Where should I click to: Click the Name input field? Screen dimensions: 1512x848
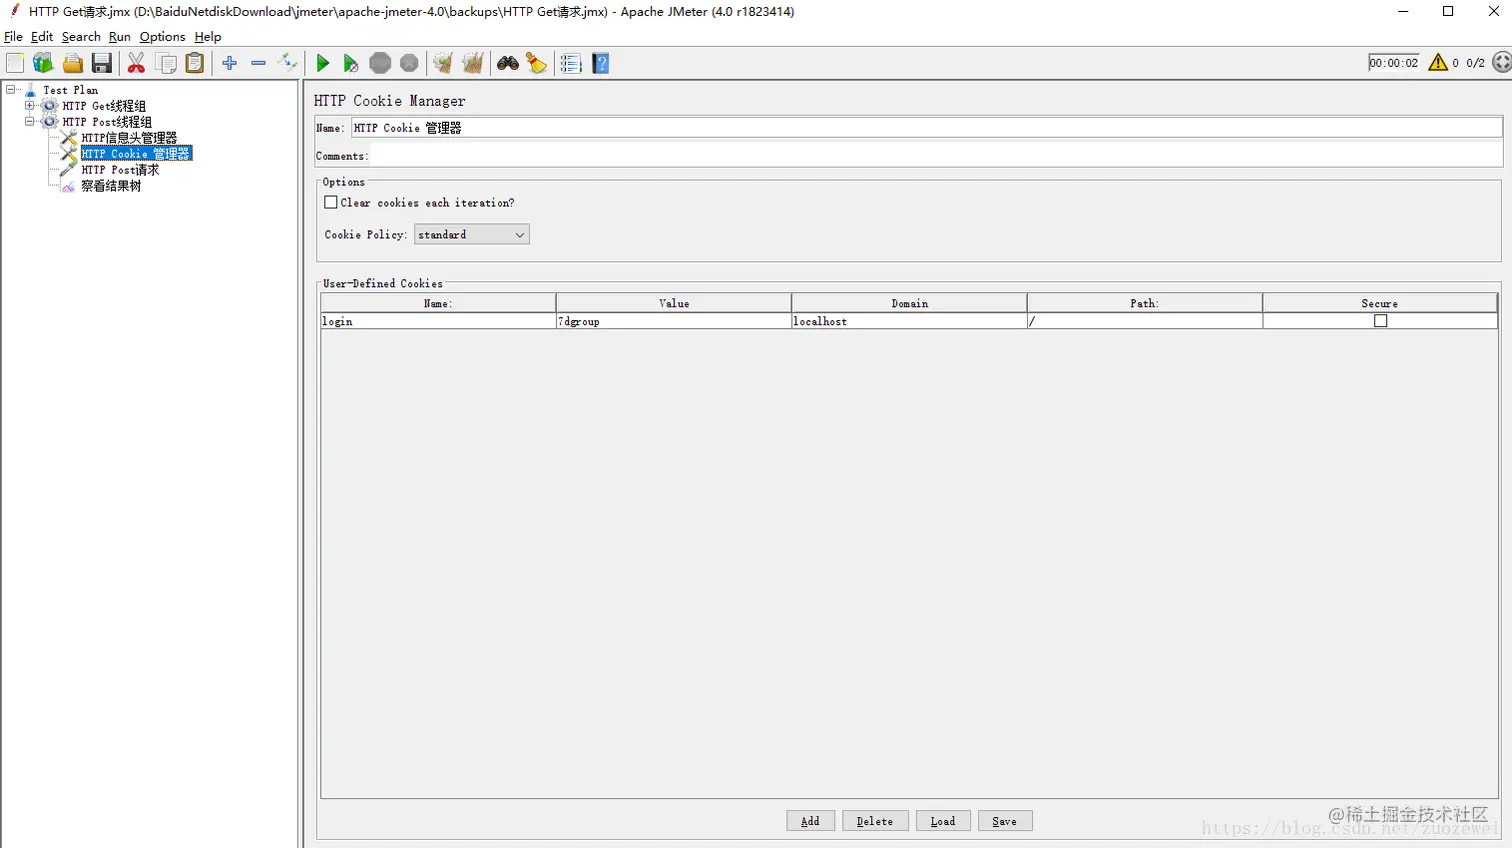pos(926,128)
